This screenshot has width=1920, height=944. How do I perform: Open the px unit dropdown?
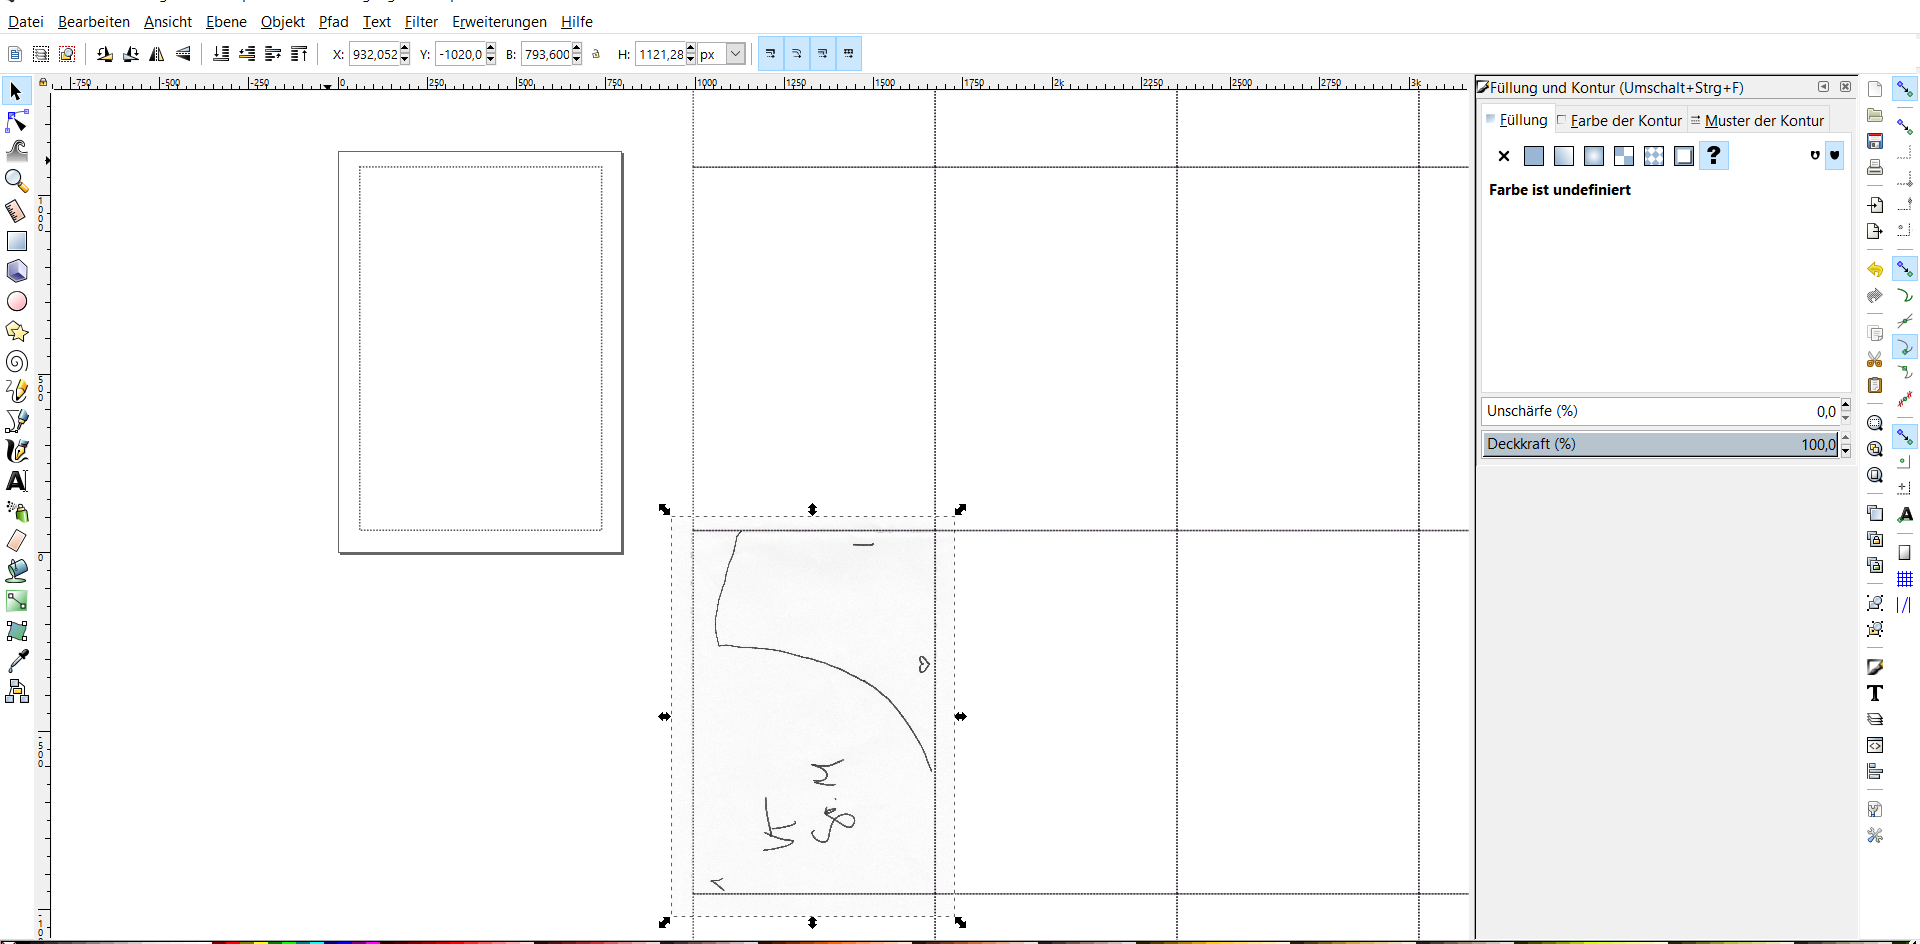pos(735,54)
